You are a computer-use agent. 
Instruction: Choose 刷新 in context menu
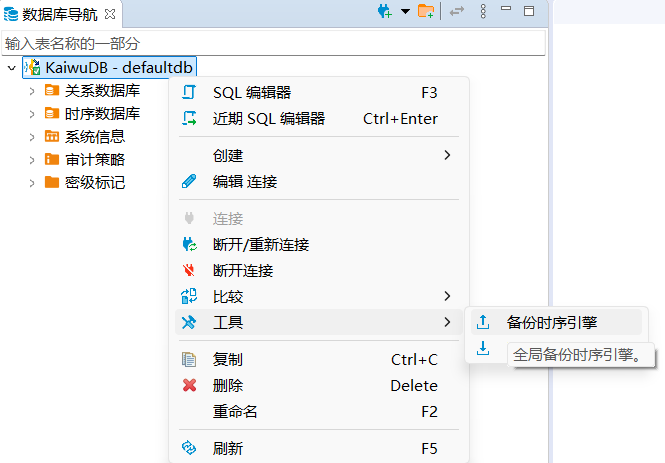(x=319, y=448)
